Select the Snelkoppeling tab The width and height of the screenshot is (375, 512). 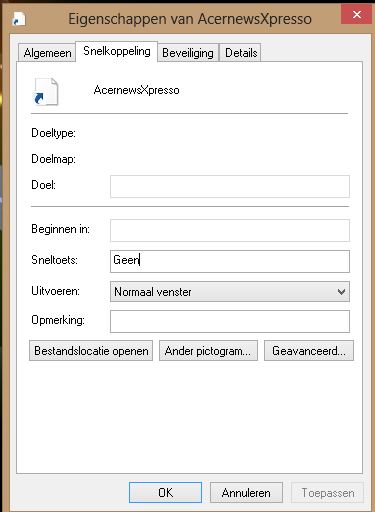(x=117, y=51)
